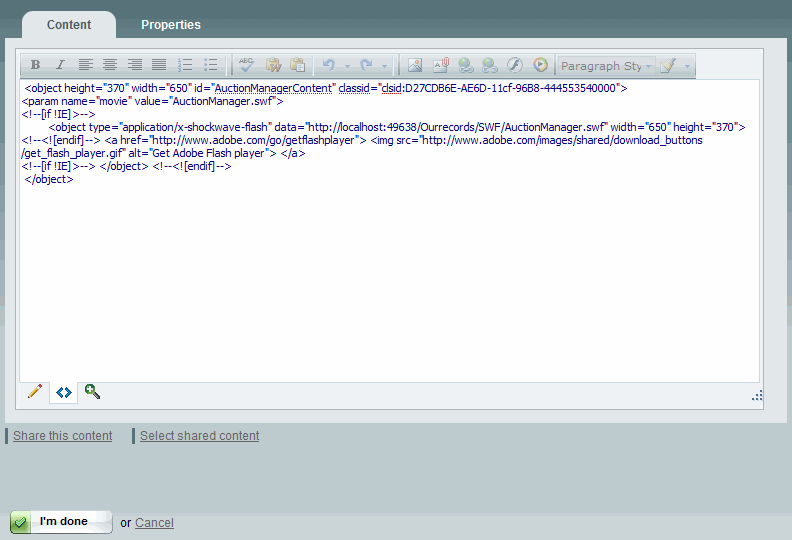Run the spell checker

(246, 65)
